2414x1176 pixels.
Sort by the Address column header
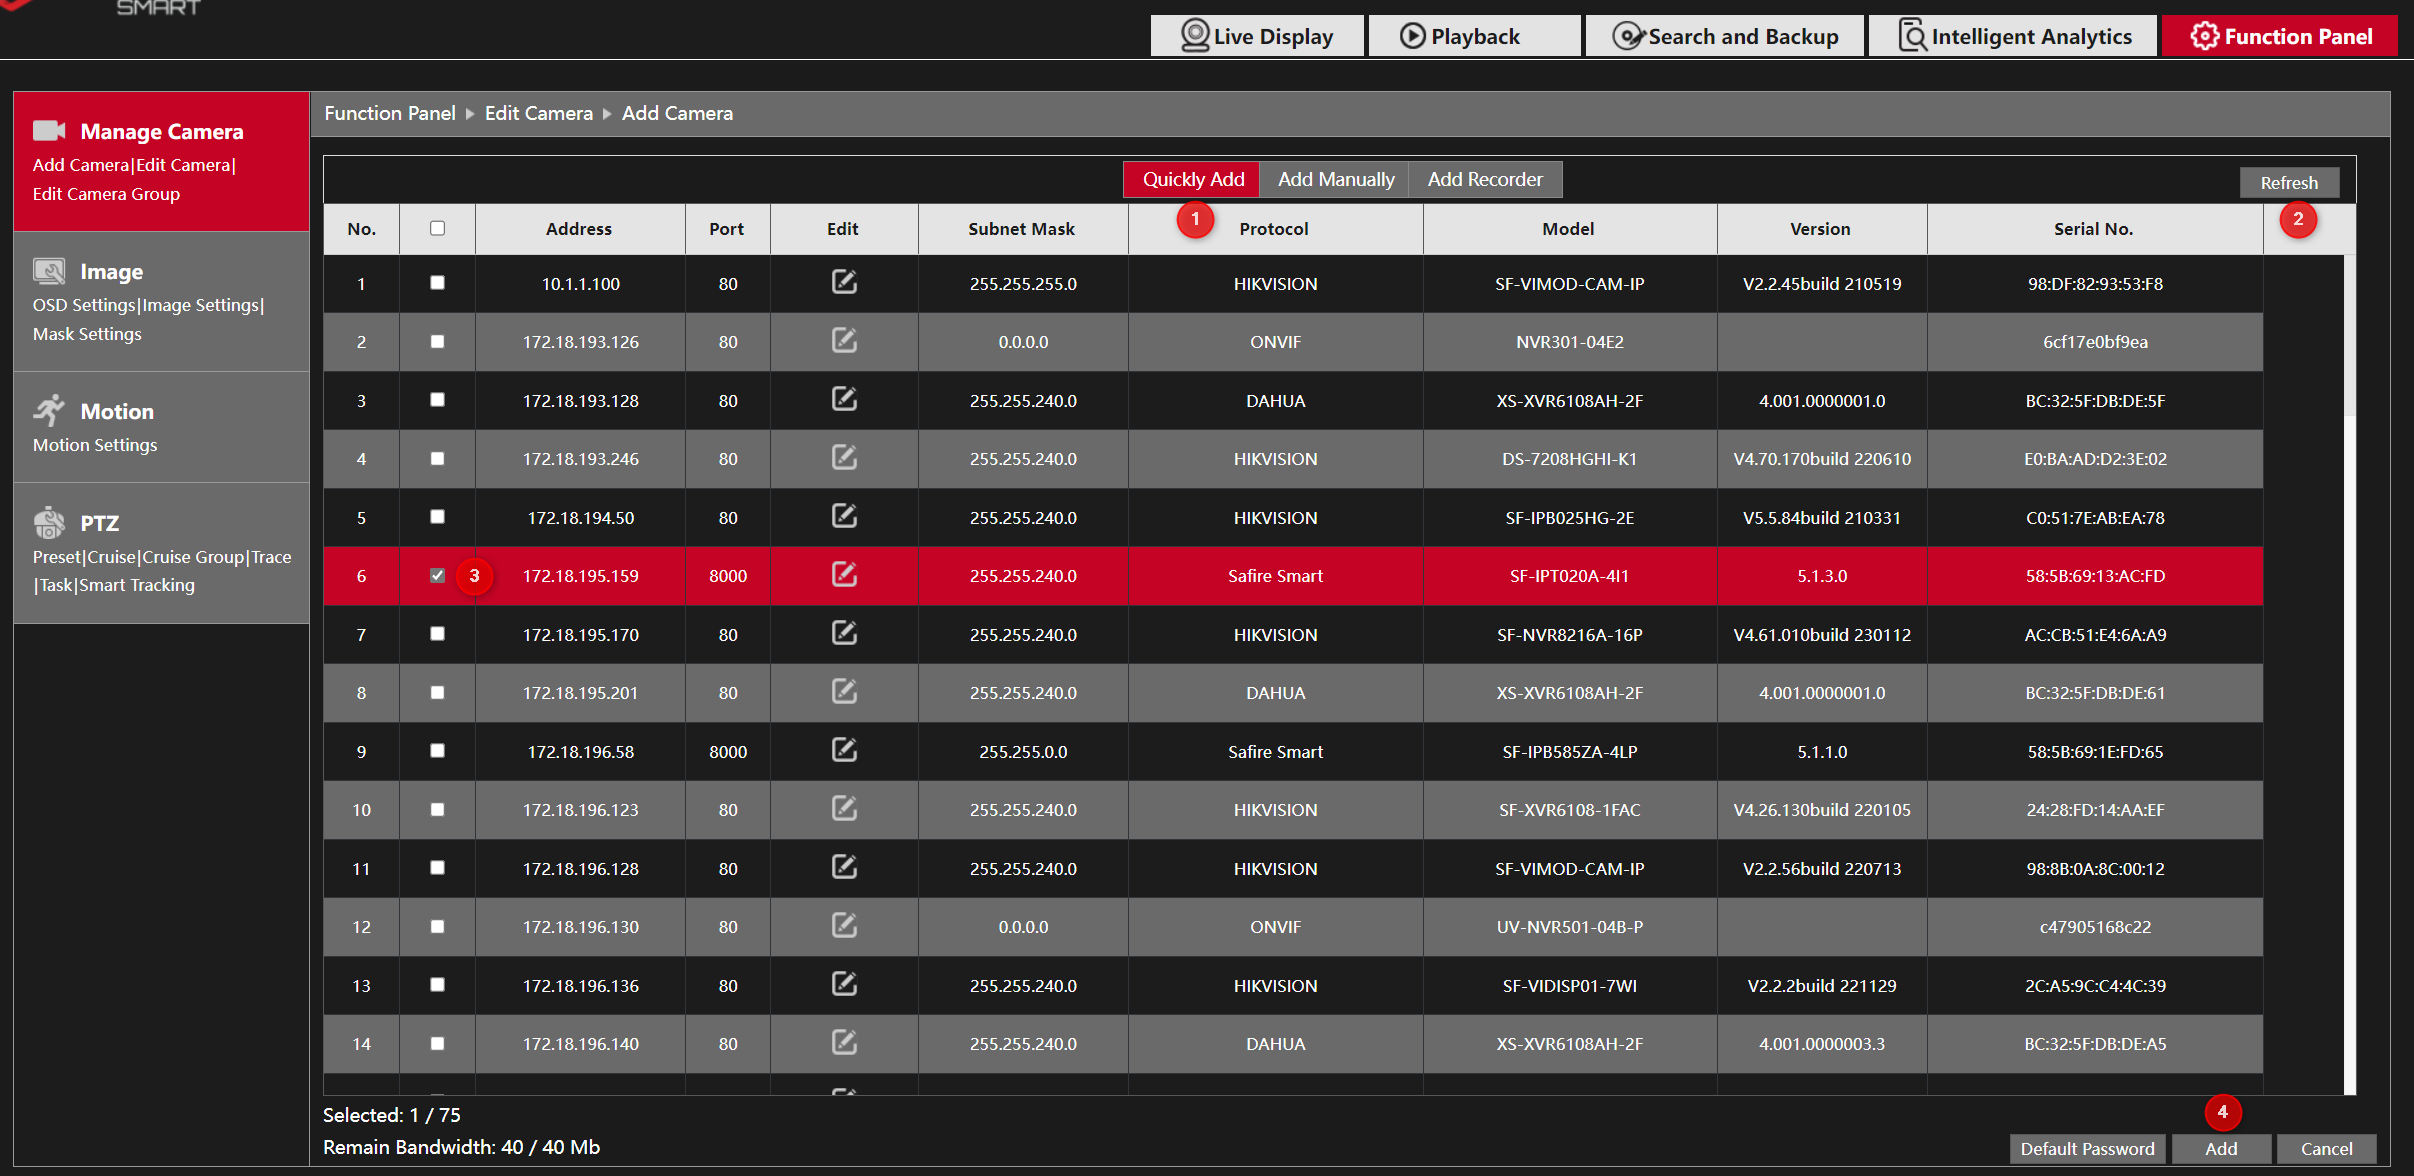579,229
